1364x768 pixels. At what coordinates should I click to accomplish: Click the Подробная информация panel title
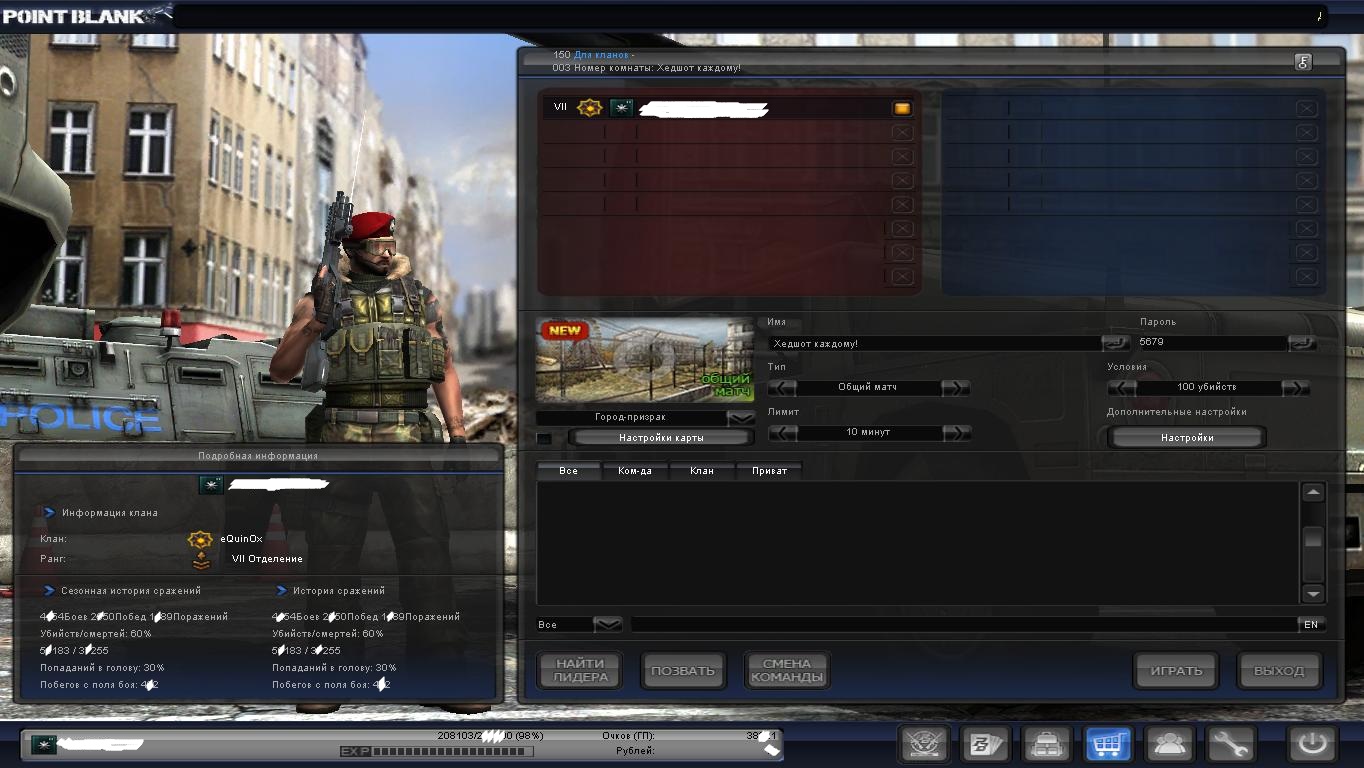tap(258, 456)
